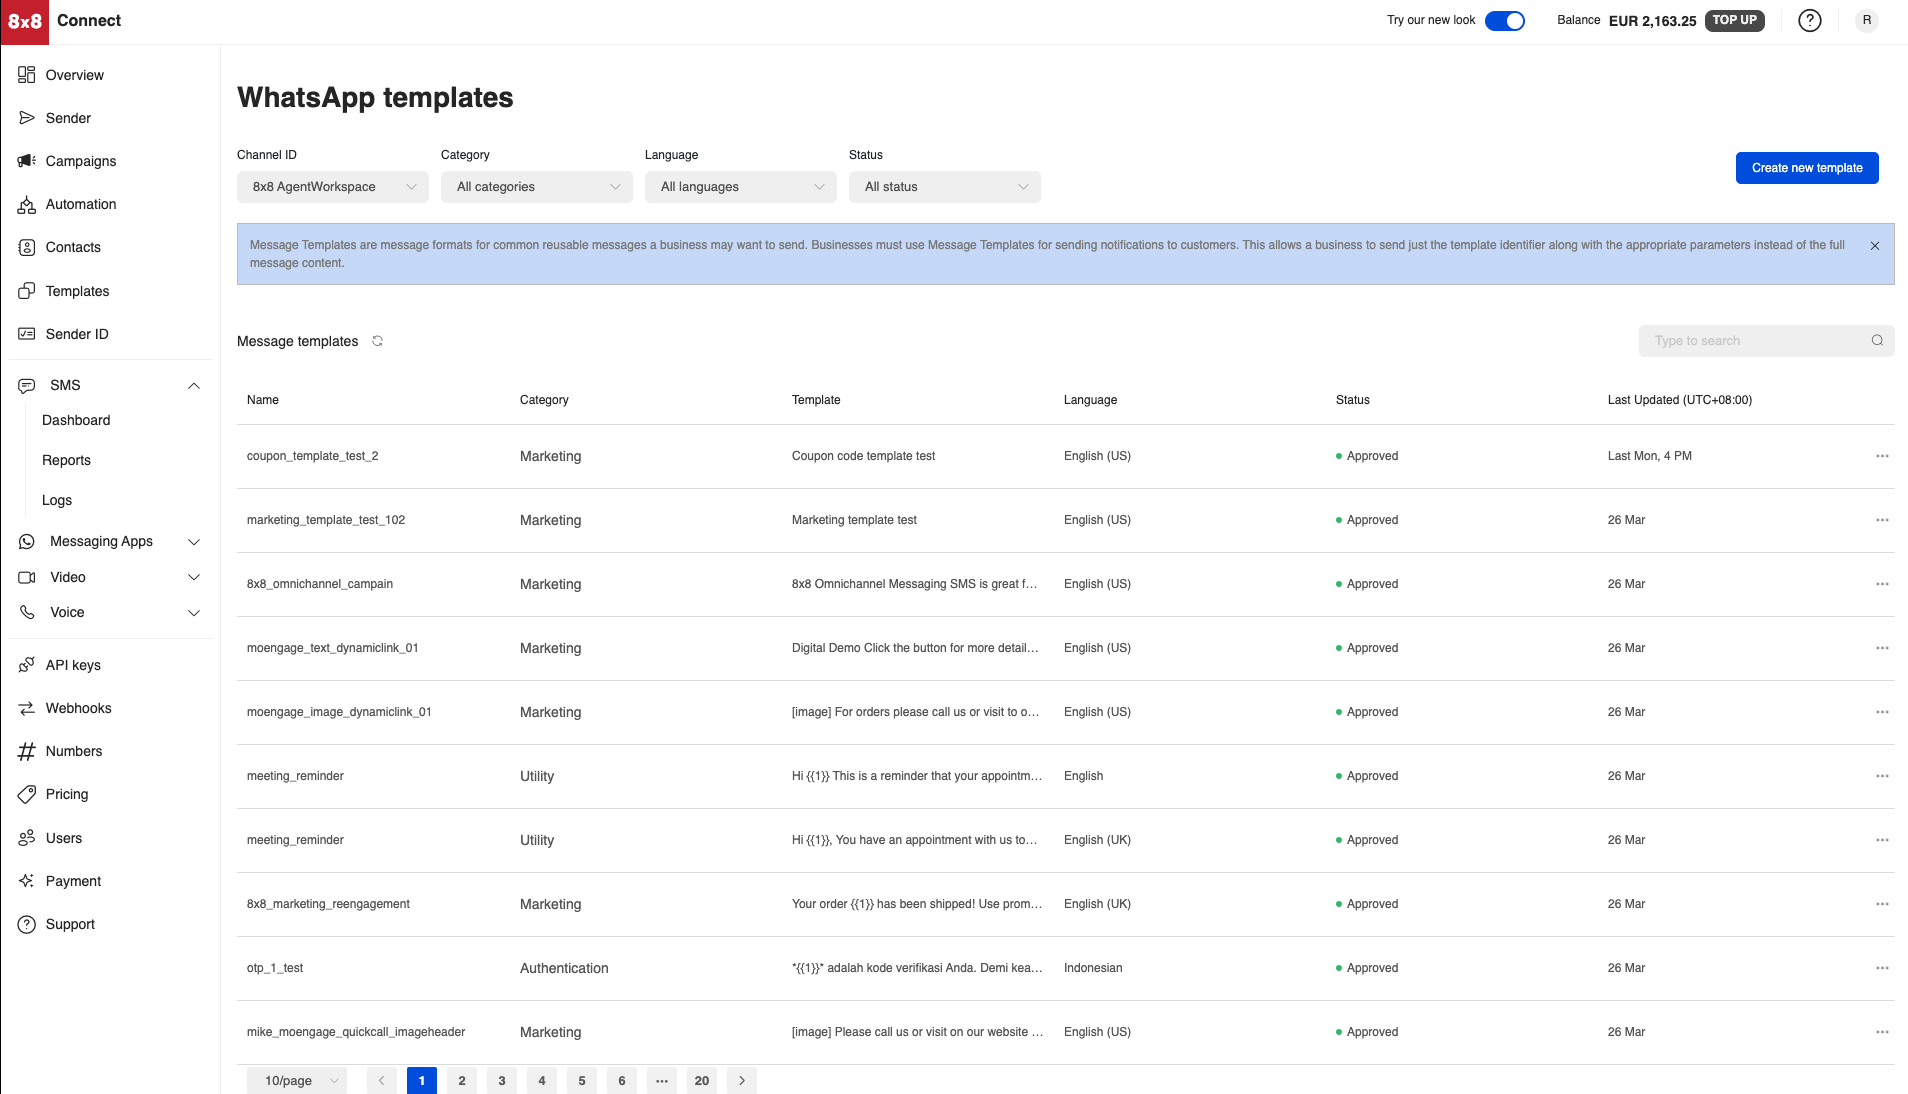Open Webhooks in the sidebar
Image resolution: width=1908 pixels, height=1094 pixels.
[x=78, y=708]
